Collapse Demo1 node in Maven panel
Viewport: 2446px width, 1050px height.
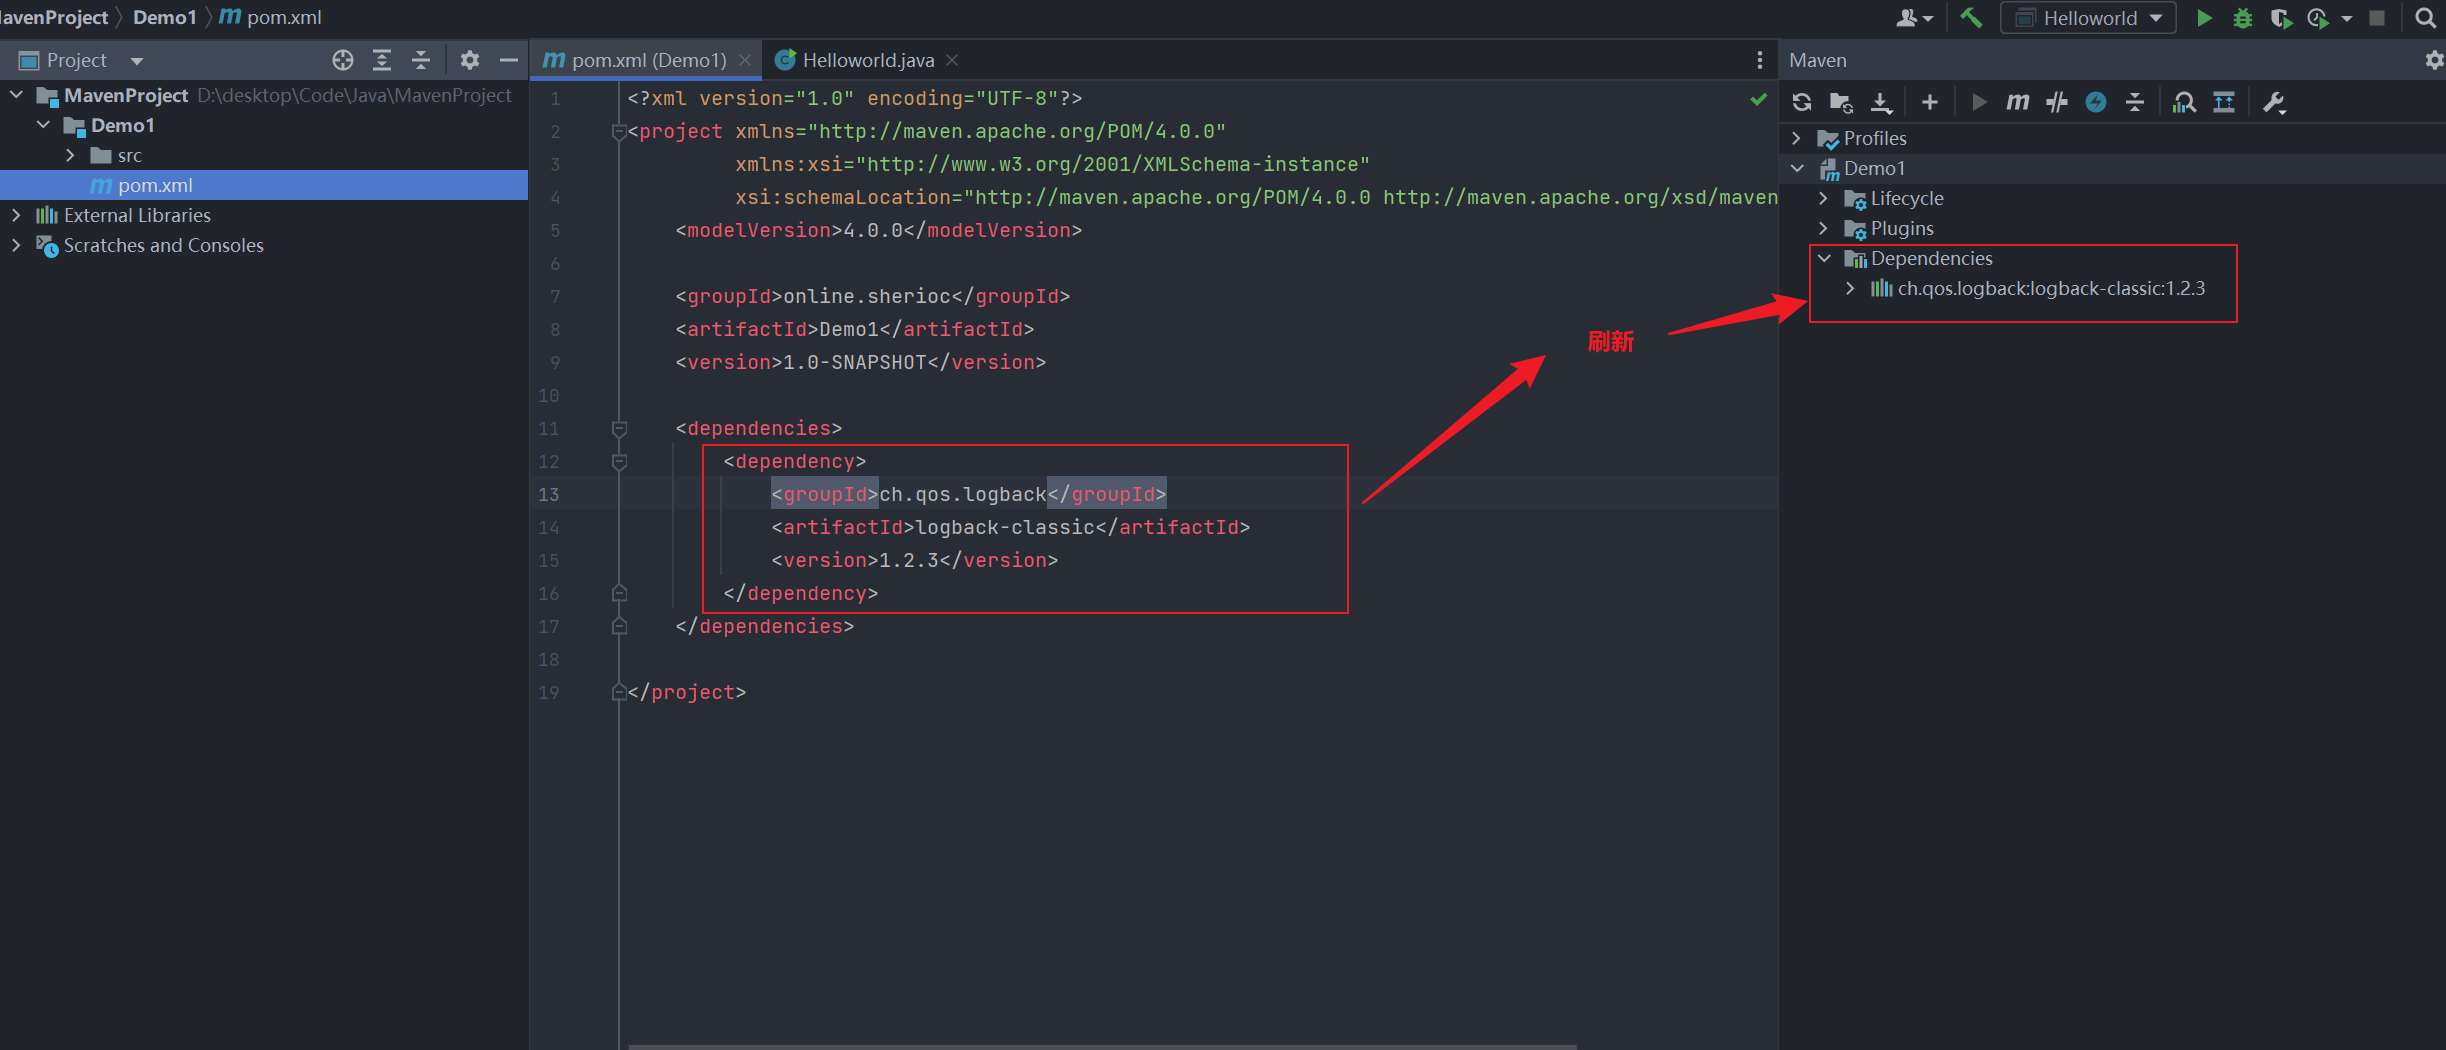tap(1797, 168)
